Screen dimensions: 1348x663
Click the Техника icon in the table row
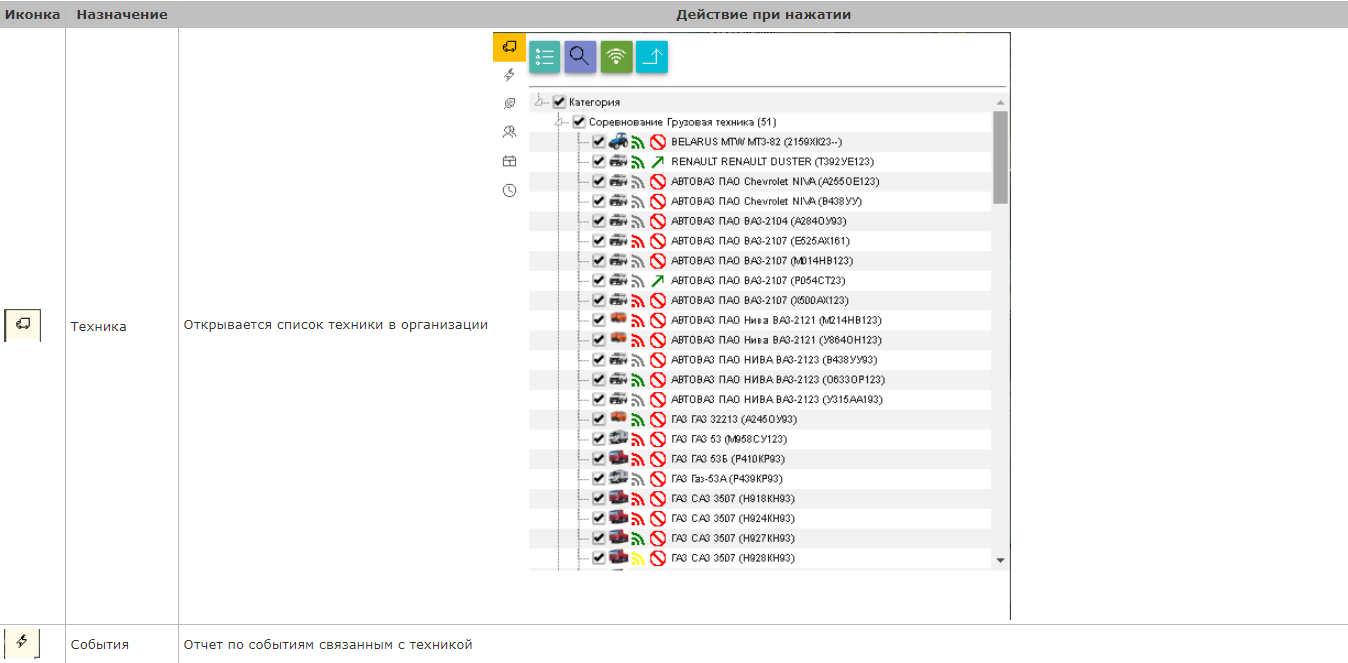[23, 325]
